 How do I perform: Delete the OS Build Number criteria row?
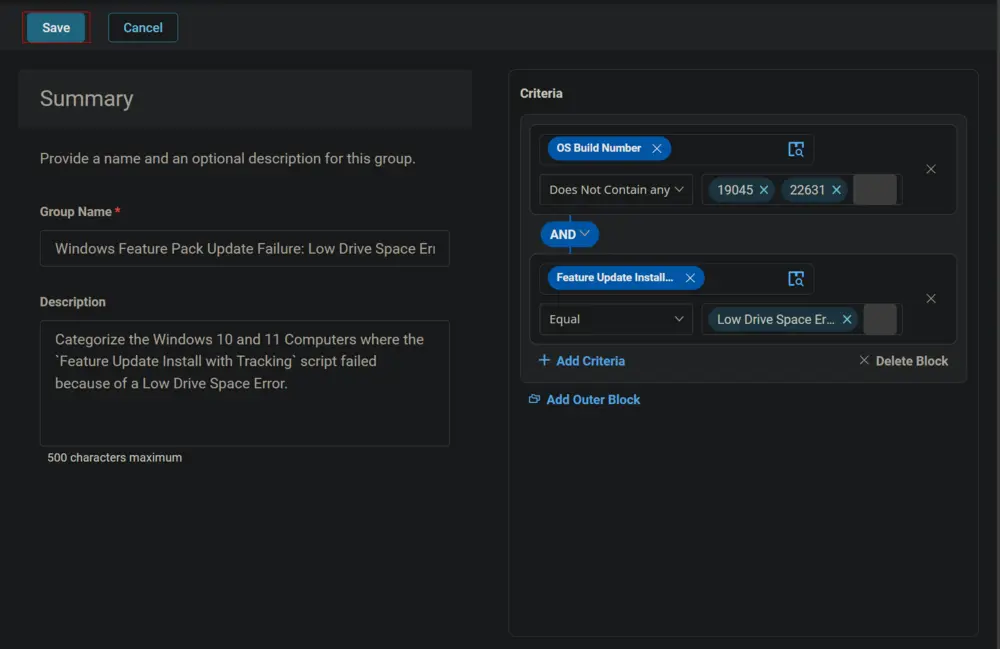coord(930,169)
